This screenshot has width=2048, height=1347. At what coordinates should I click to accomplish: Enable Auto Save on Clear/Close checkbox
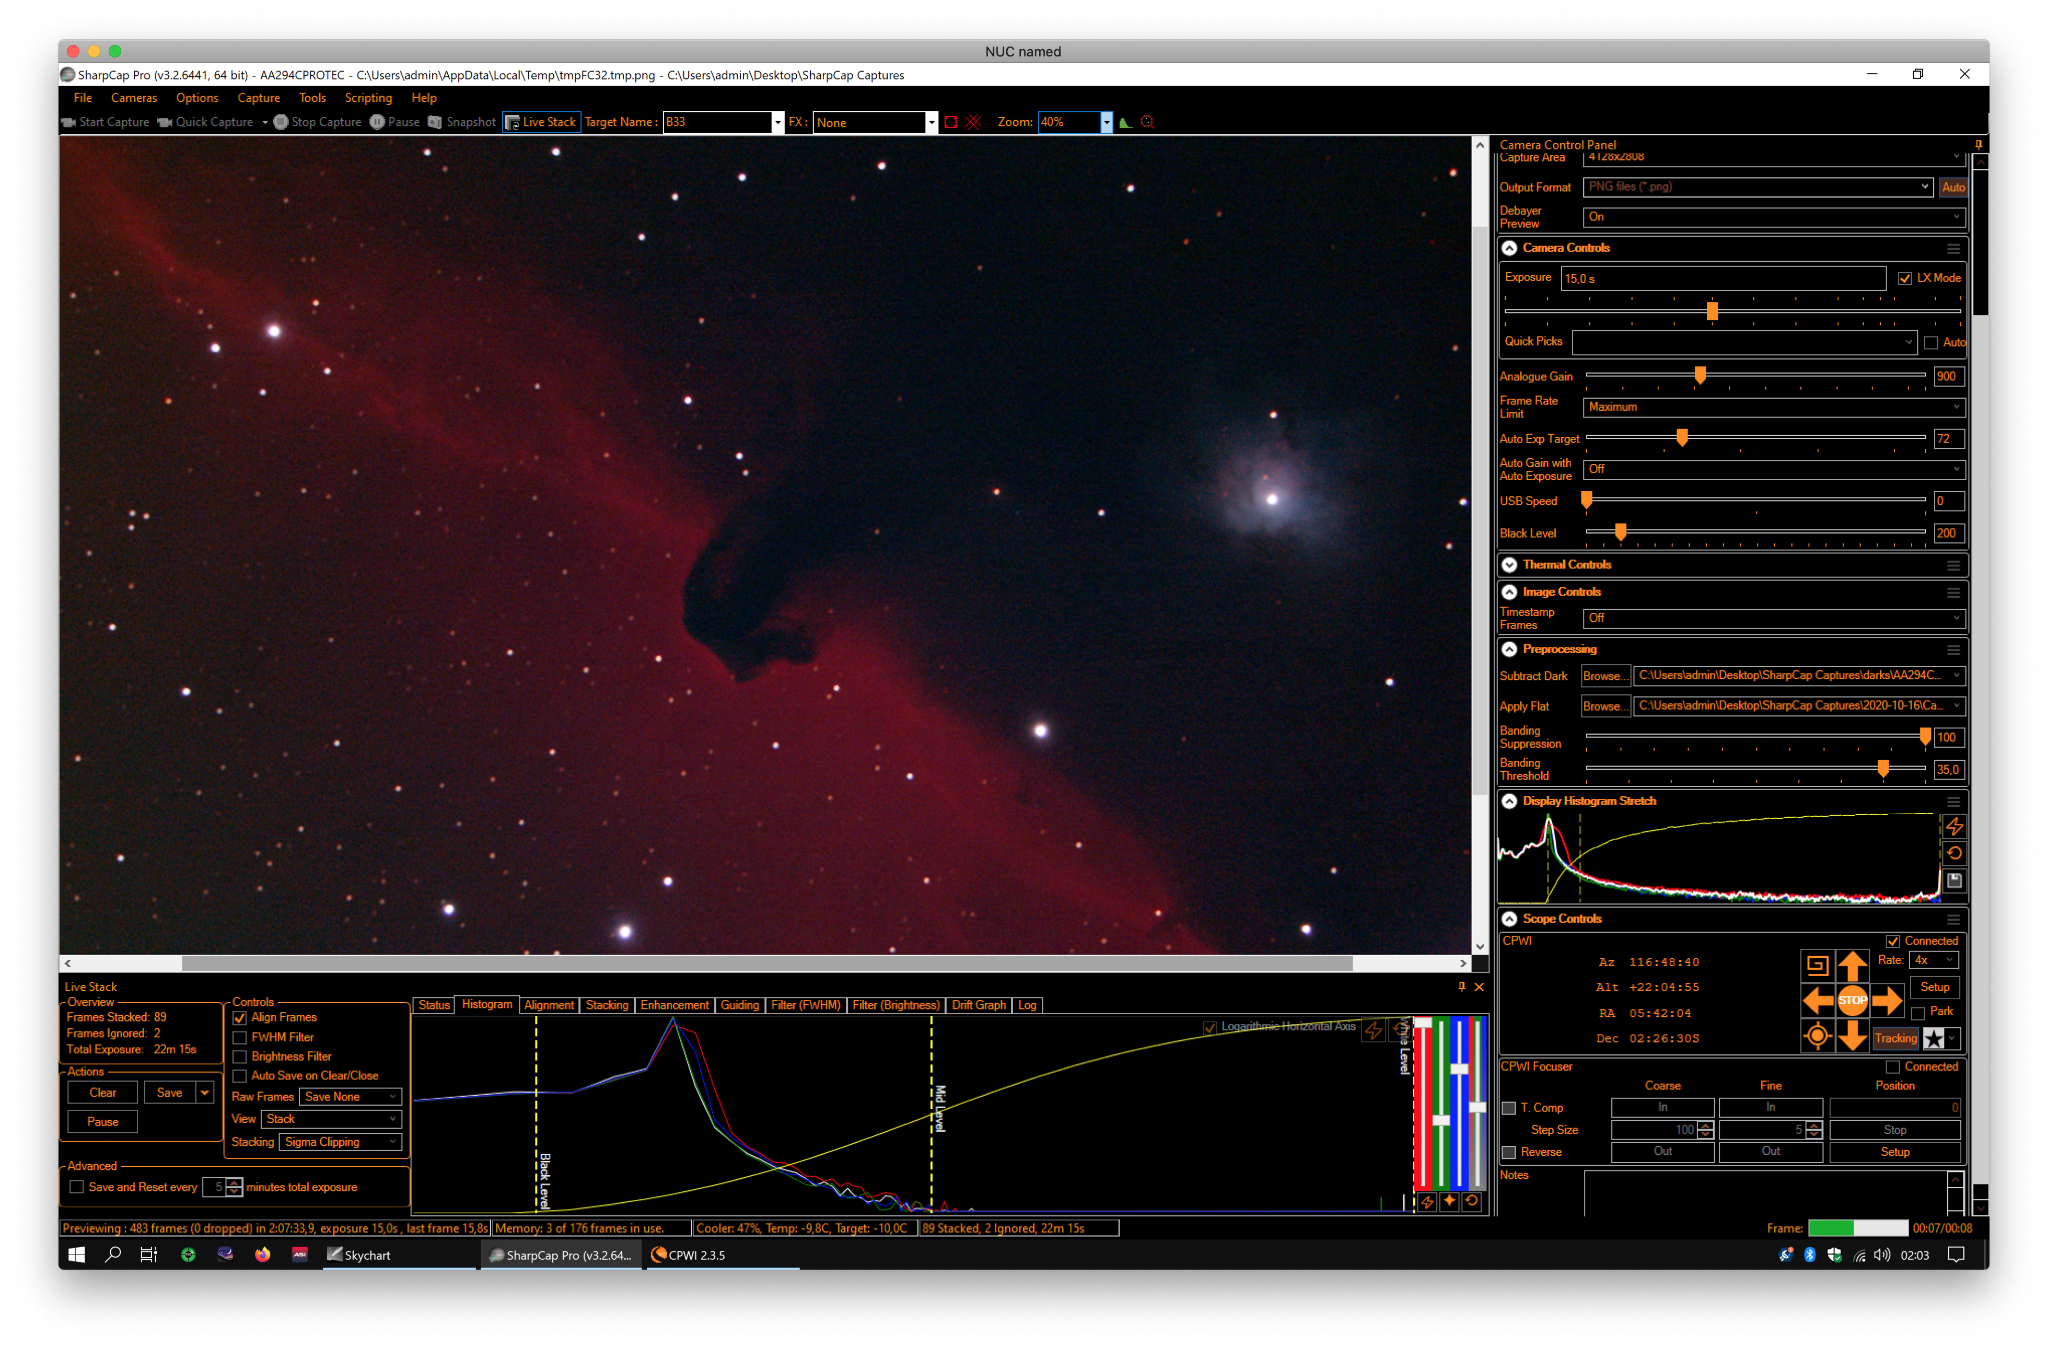tap(240, 1076)
